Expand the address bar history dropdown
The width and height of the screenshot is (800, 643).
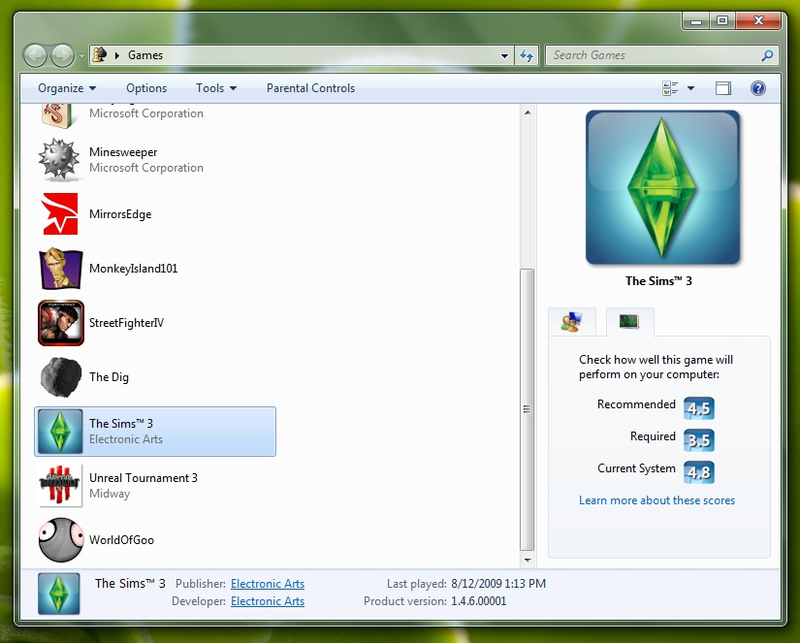pos(504,55)
